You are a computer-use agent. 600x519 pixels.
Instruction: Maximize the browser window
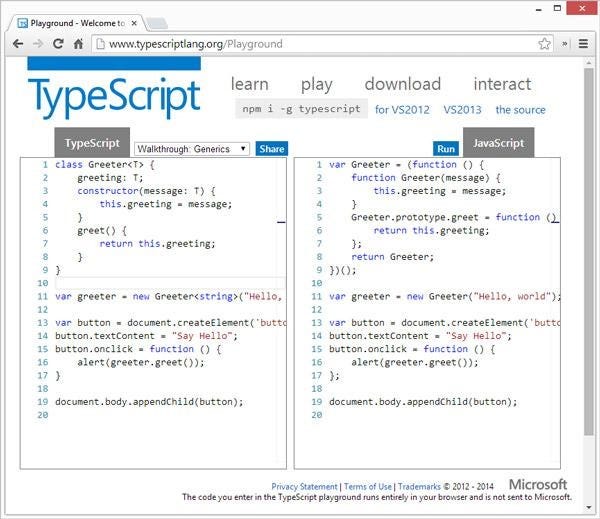[x=557, y=8]
